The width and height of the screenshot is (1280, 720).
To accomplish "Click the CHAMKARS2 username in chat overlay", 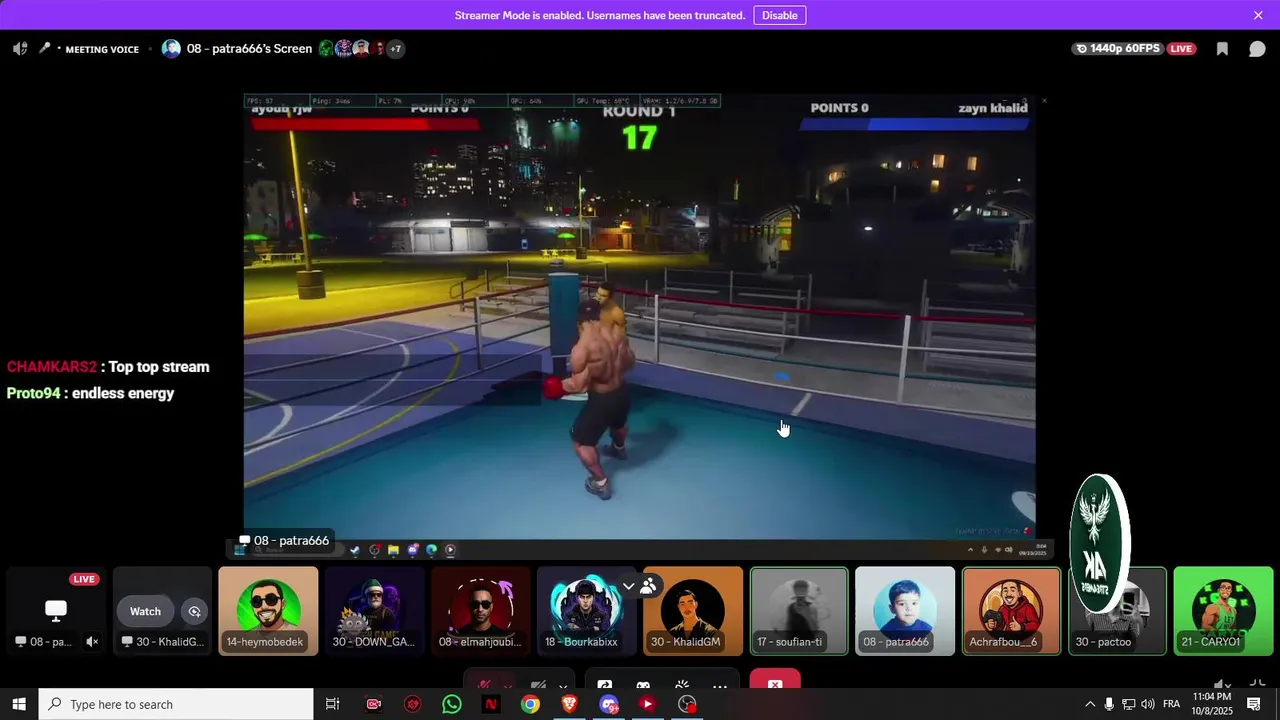I will click(x=52, y=367).
